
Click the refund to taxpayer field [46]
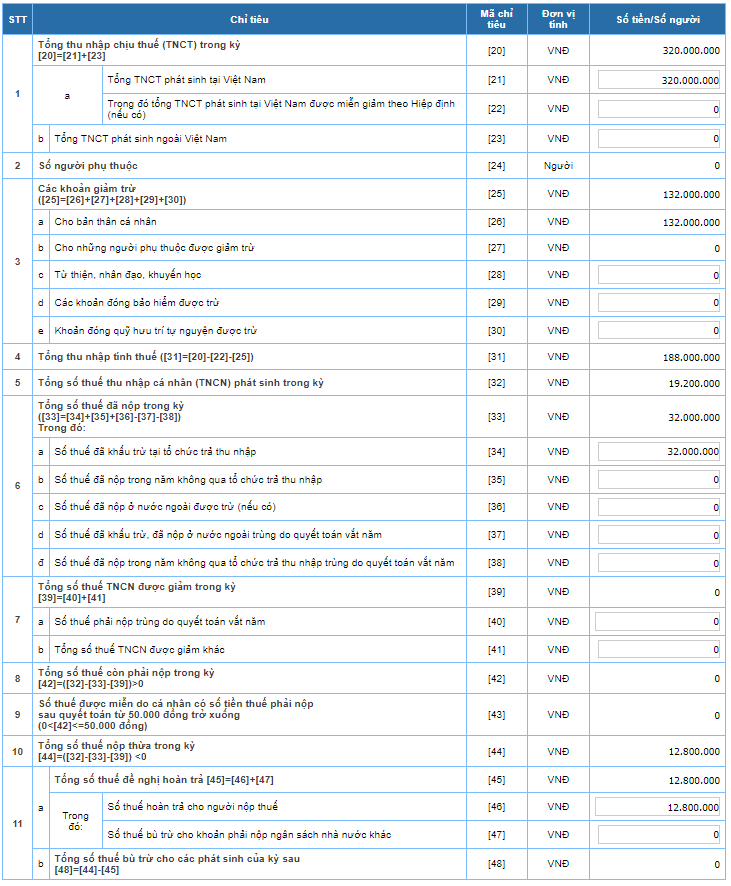pos(657,807)
